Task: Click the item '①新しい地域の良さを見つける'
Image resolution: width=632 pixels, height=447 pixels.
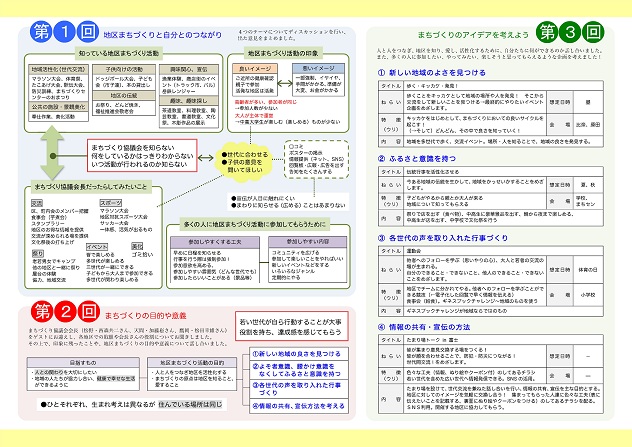Action: pos(299,354)
